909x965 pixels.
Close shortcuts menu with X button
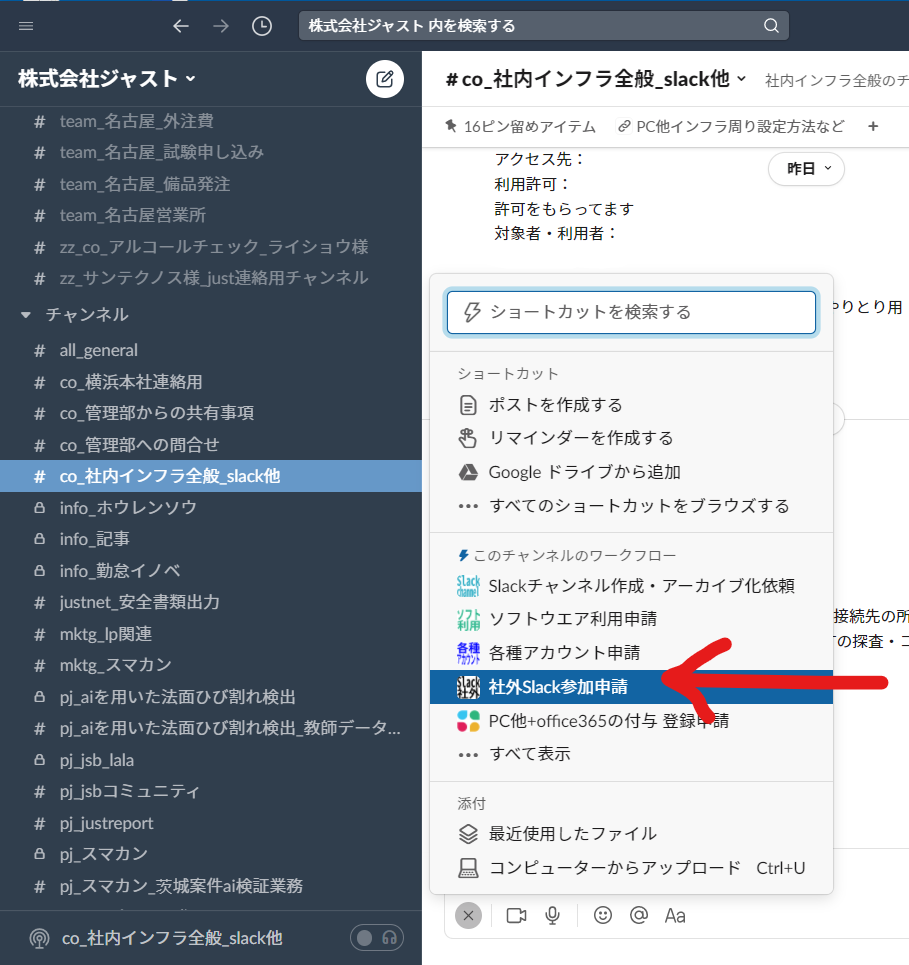click(x=468, y=916)
